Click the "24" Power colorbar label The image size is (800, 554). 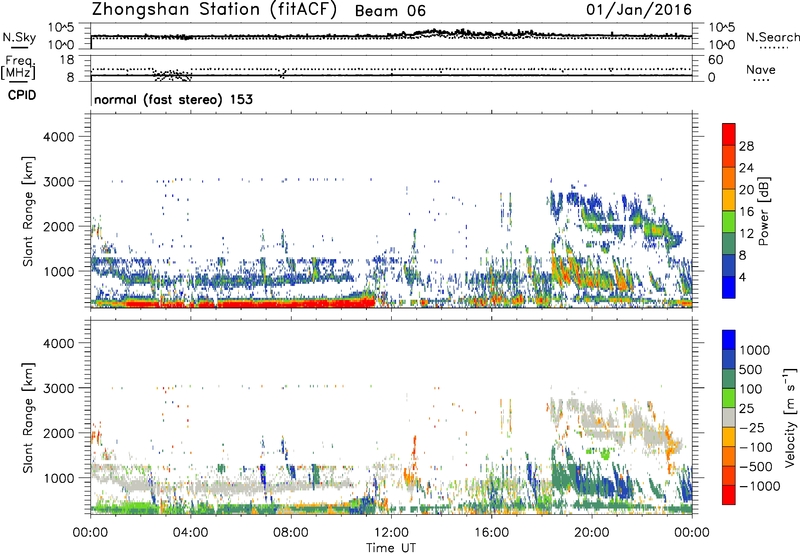746,168
